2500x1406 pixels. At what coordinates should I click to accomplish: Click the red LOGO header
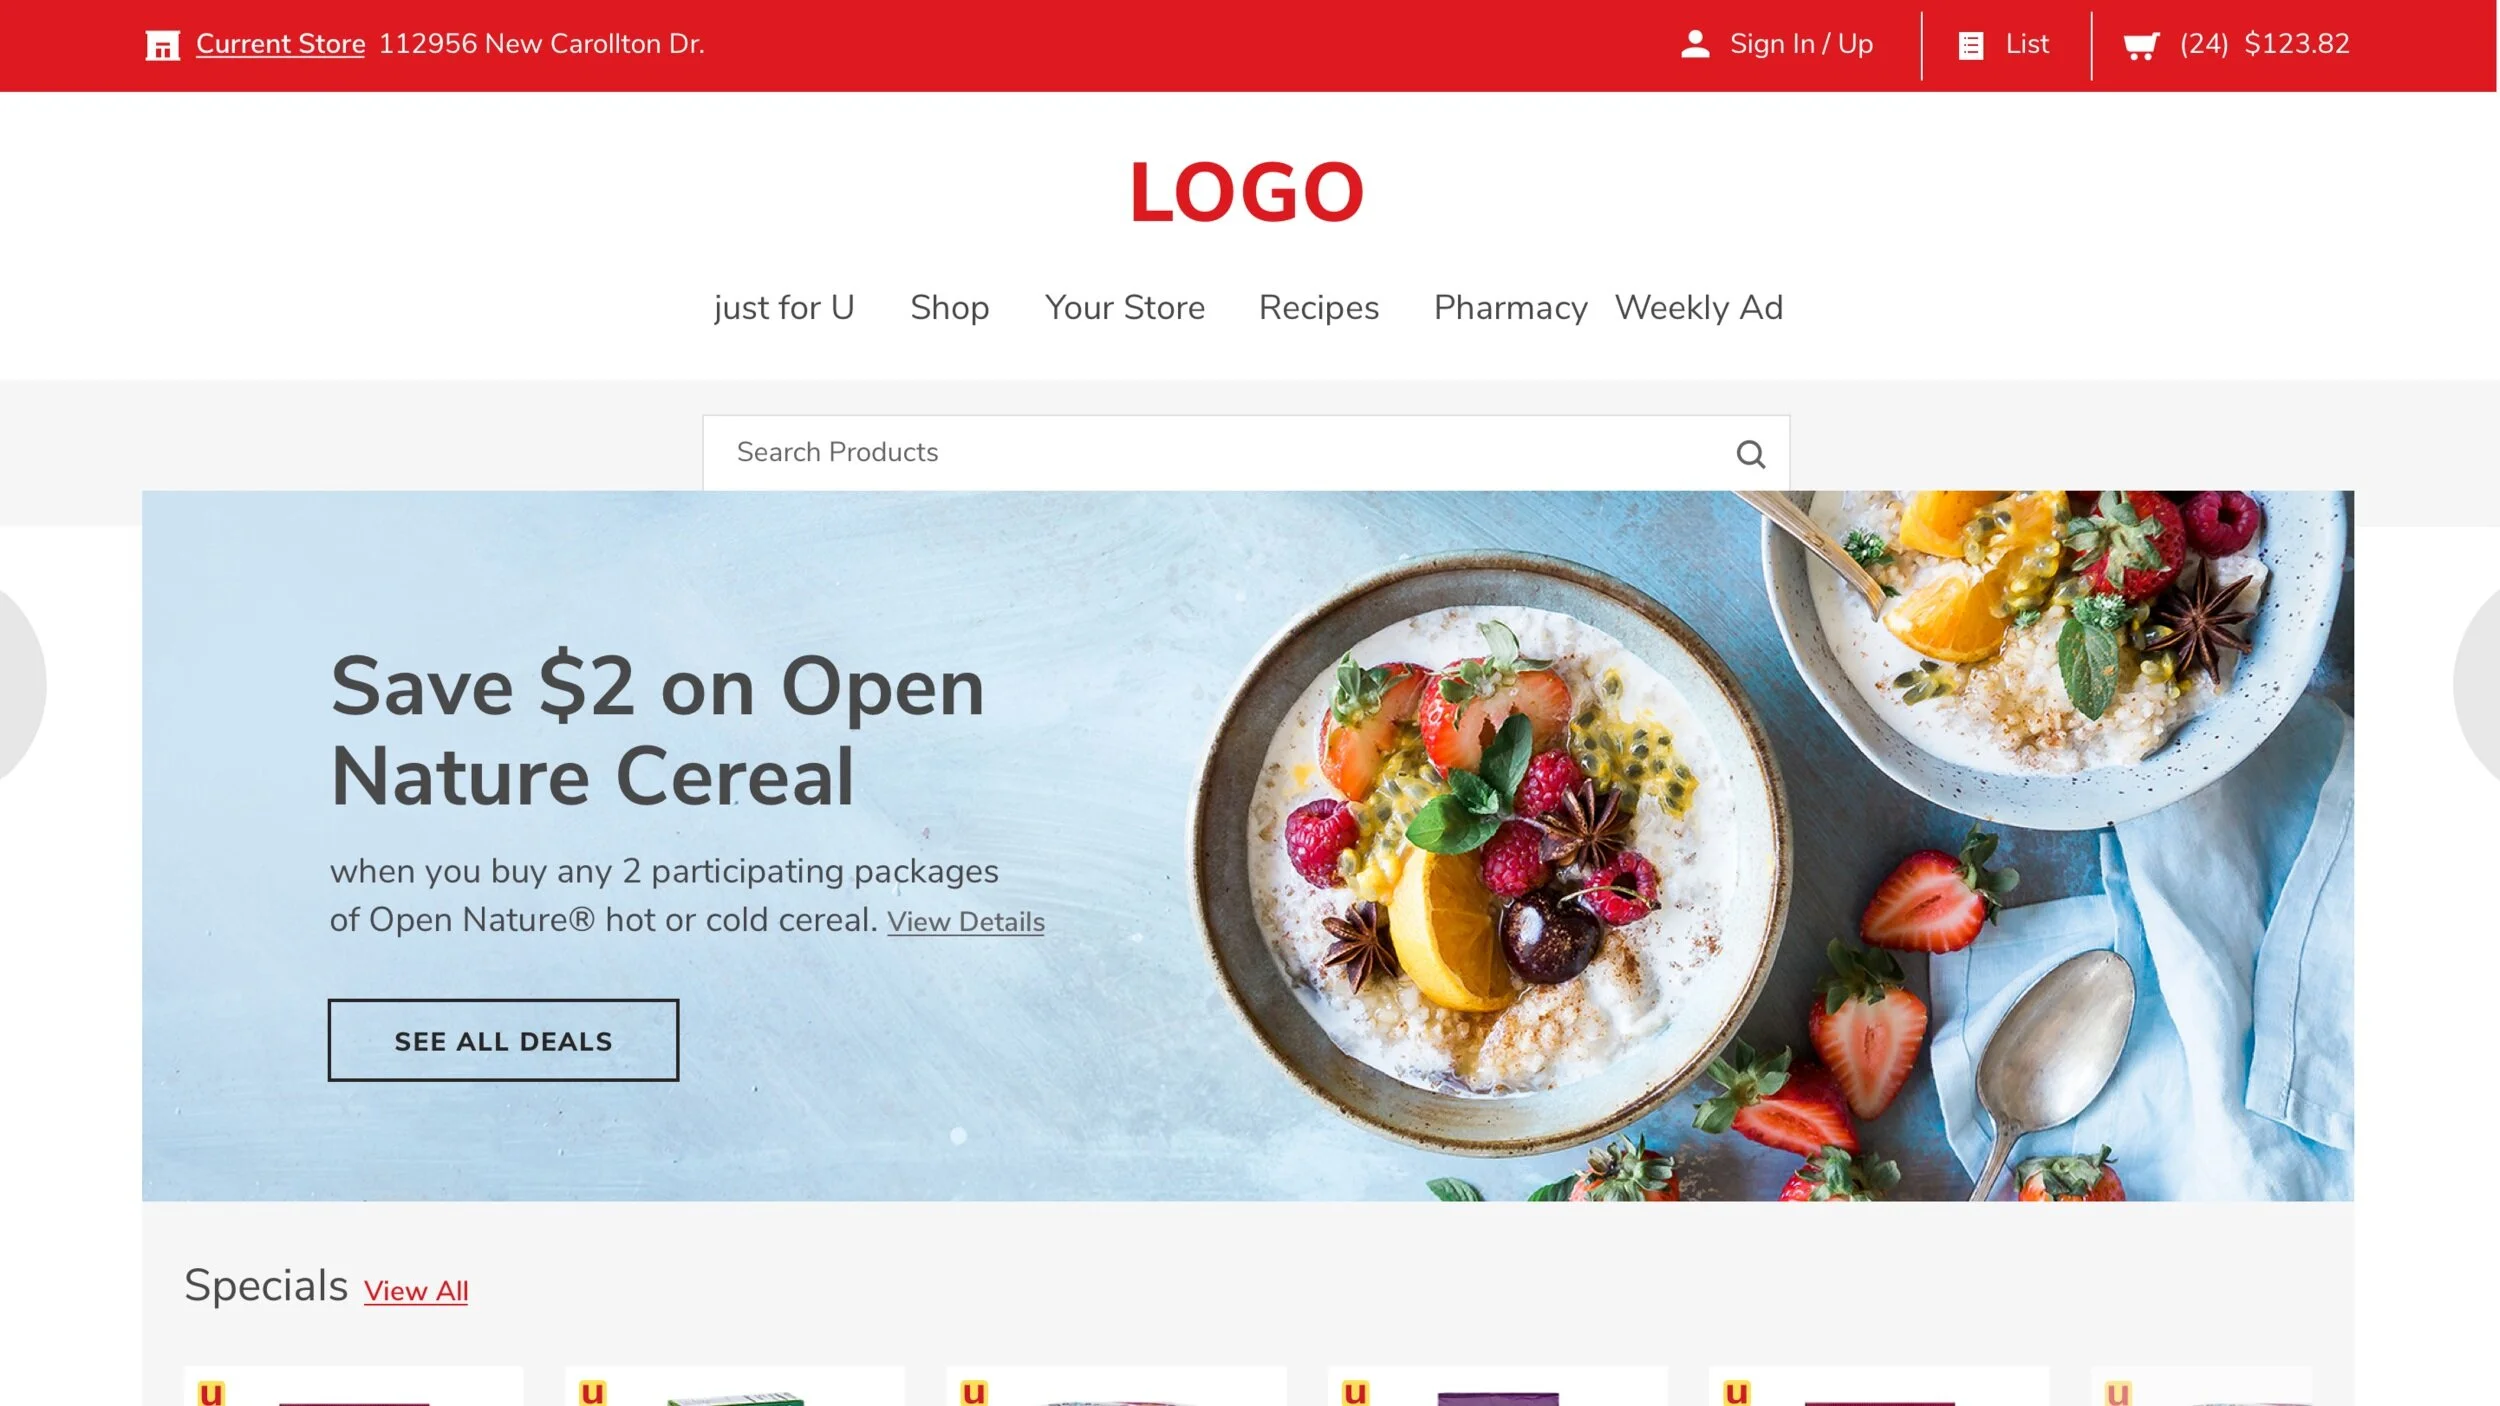pos(1246,192)
